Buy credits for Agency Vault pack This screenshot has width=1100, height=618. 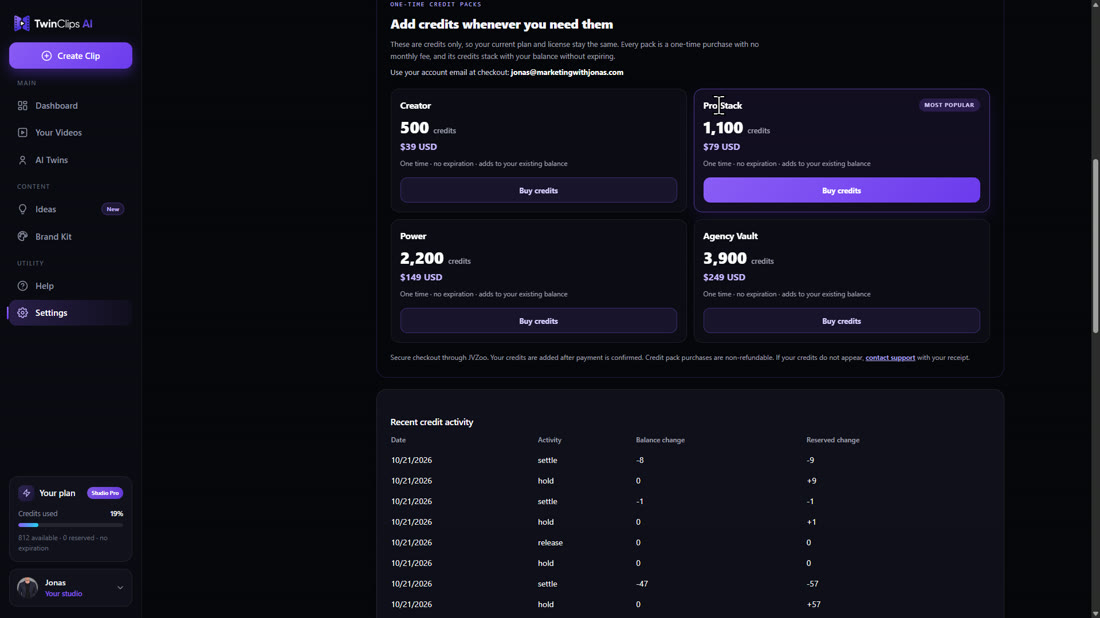coord(841,321)
